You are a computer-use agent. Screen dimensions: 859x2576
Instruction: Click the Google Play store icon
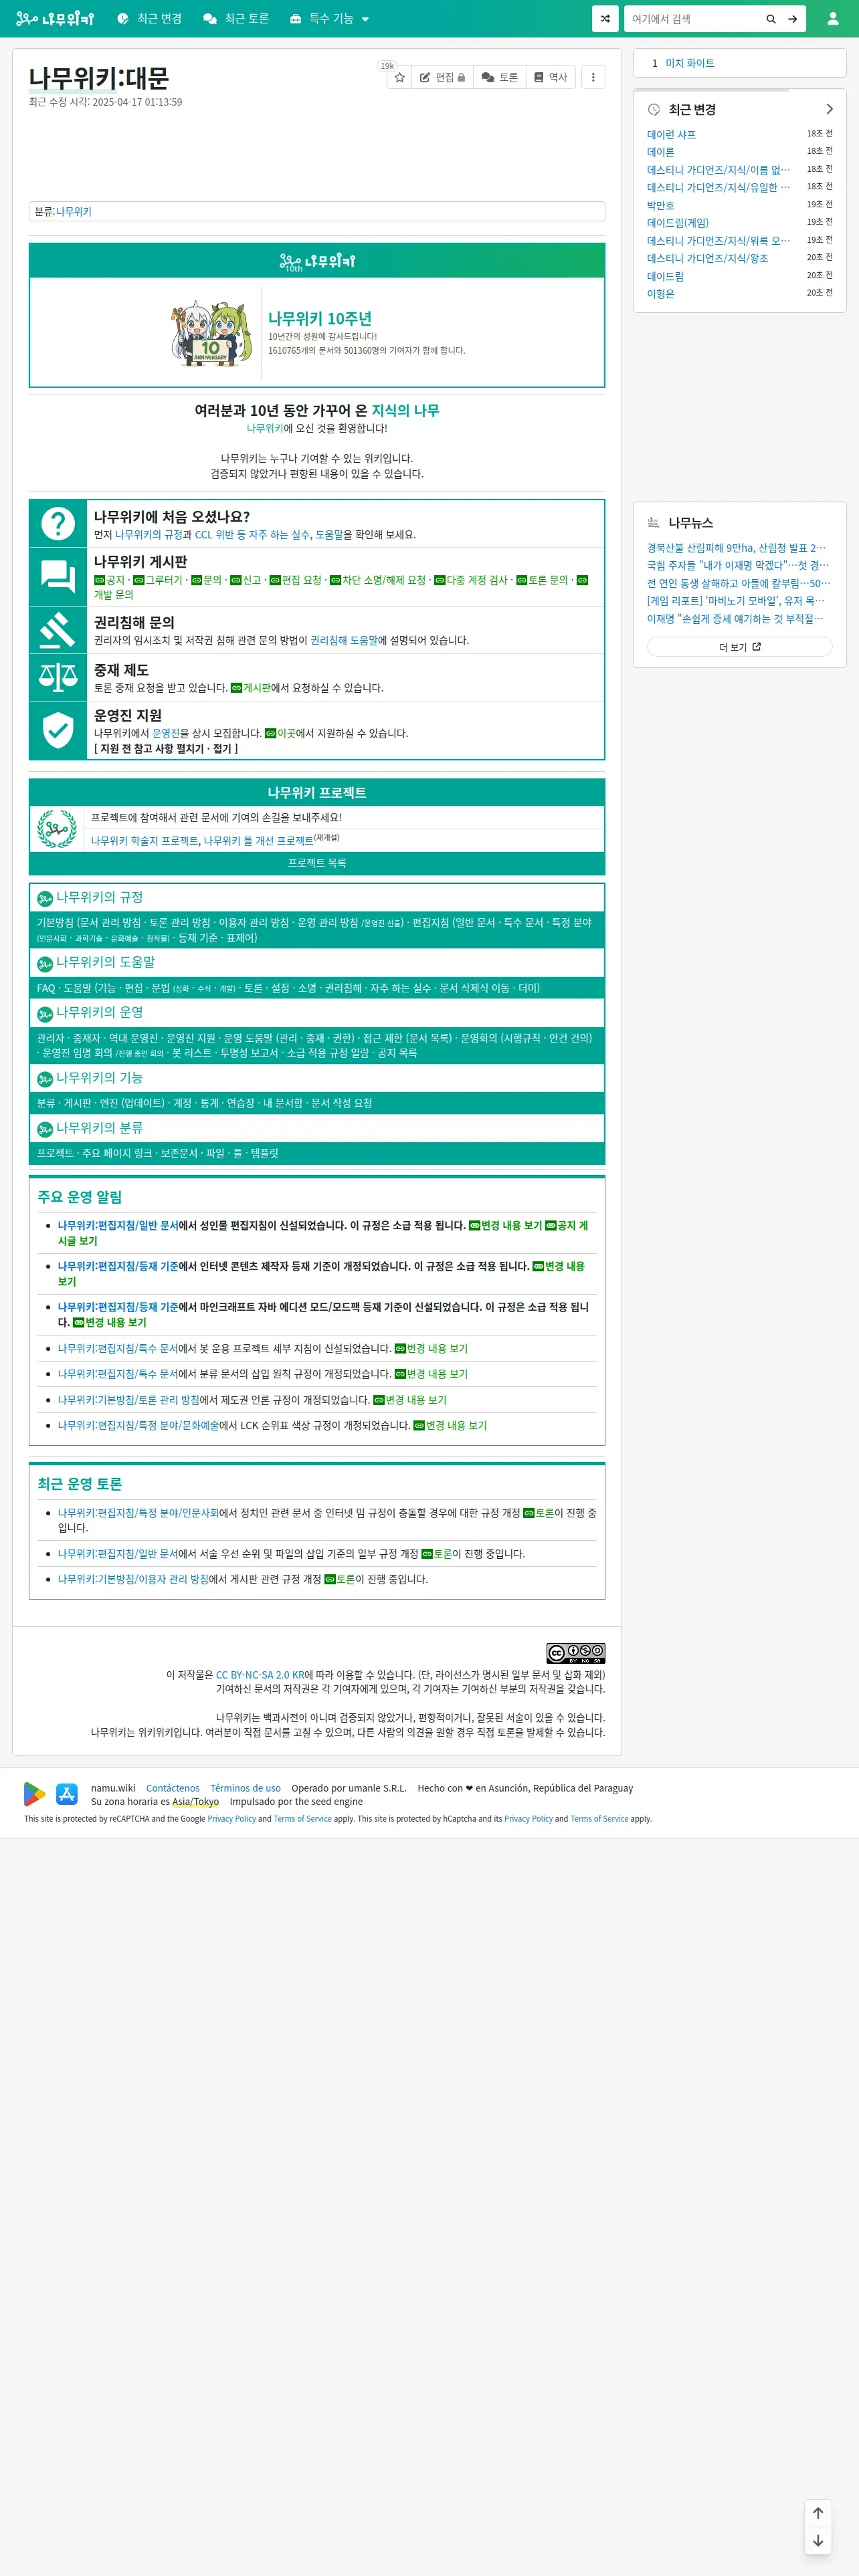click(35, 1795)
